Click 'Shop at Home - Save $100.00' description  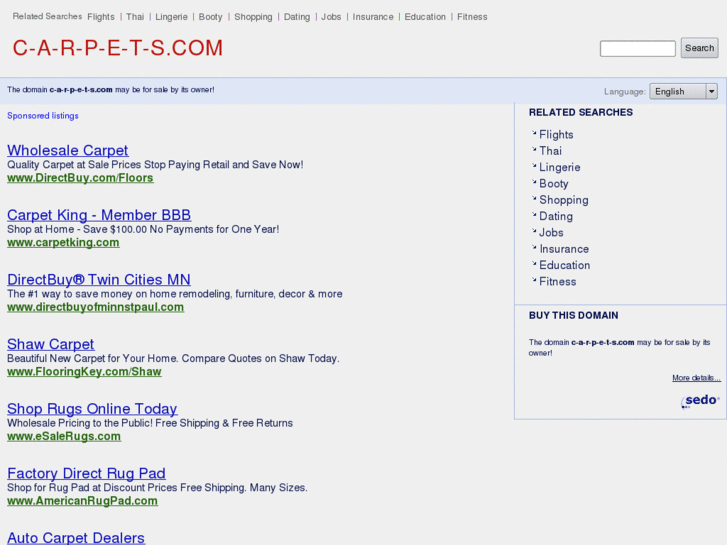click(x=143, y=229)
